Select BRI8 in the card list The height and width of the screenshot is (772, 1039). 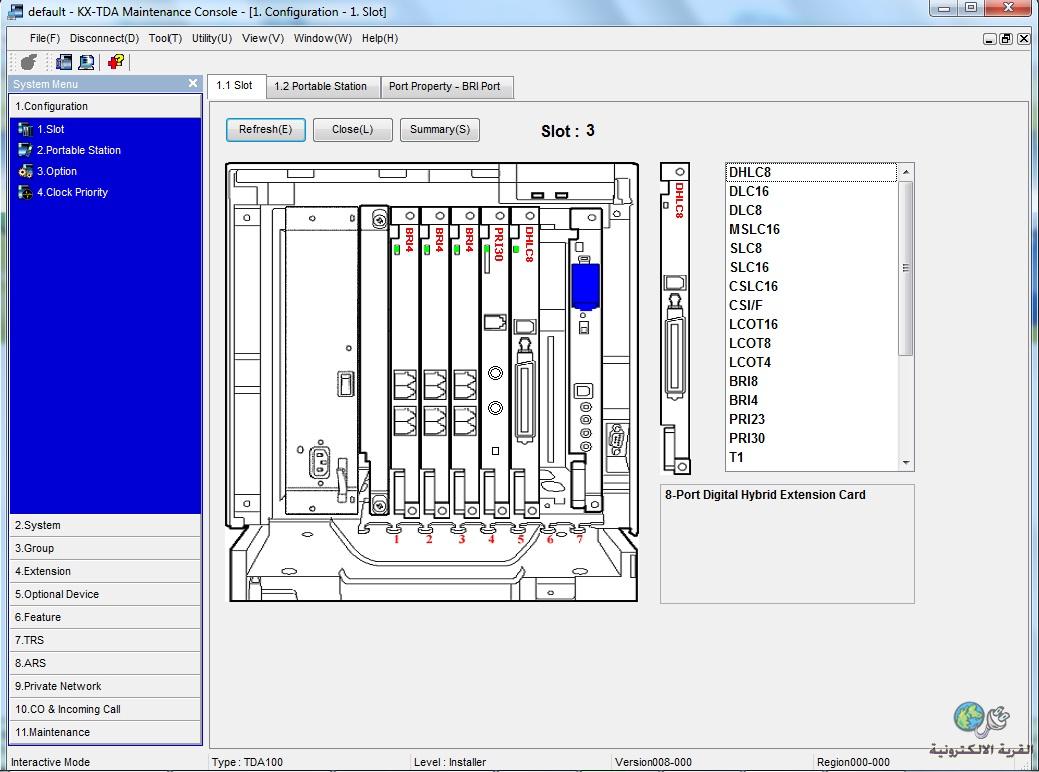(x=811, y=382)
